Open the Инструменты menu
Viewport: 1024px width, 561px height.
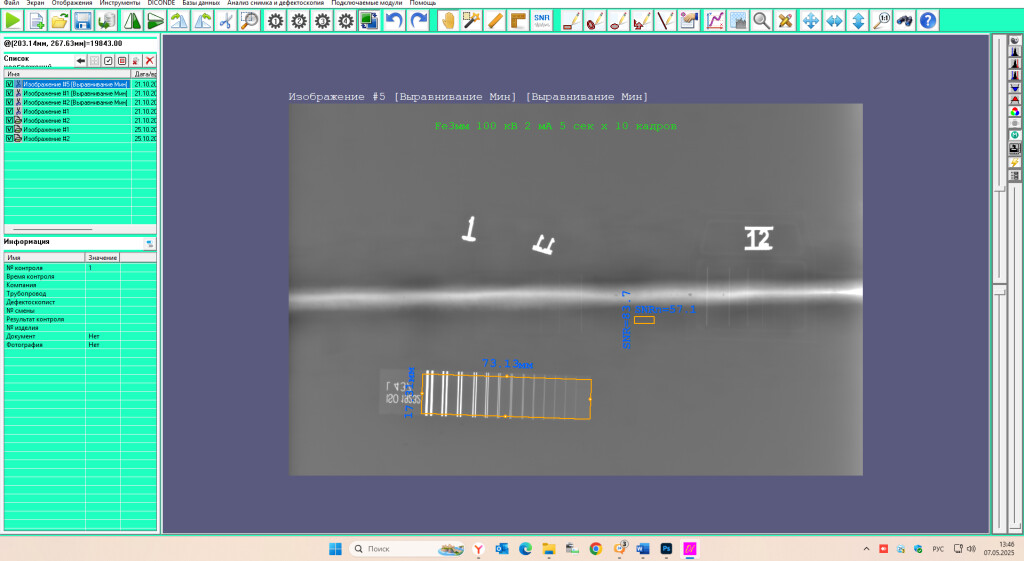[x=120, y=4]
